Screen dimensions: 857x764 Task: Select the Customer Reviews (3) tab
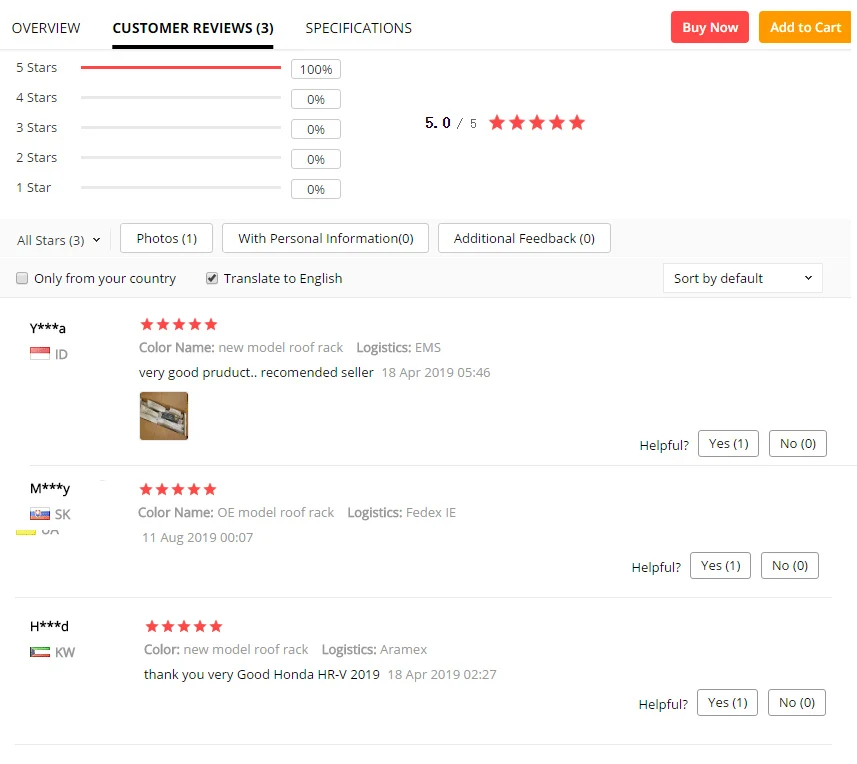point(193,28)
